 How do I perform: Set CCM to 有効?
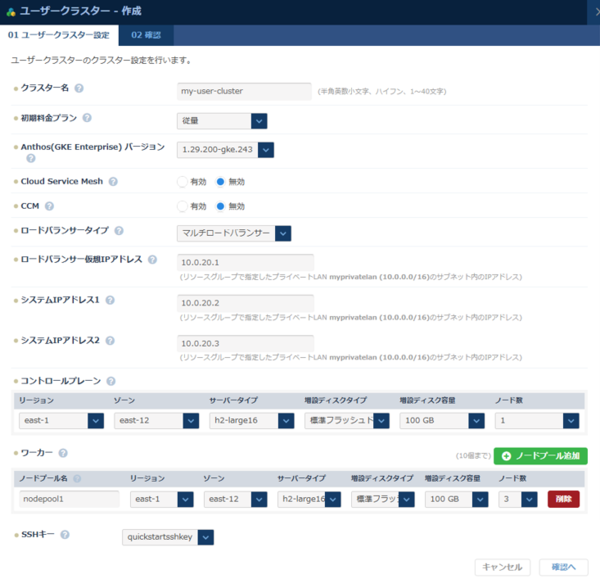click(x=182, y=206)
